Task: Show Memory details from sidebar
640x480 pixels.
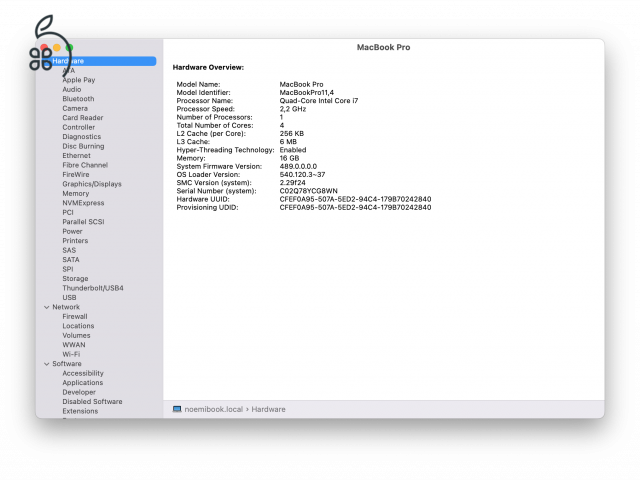Action: coord(75,193)
